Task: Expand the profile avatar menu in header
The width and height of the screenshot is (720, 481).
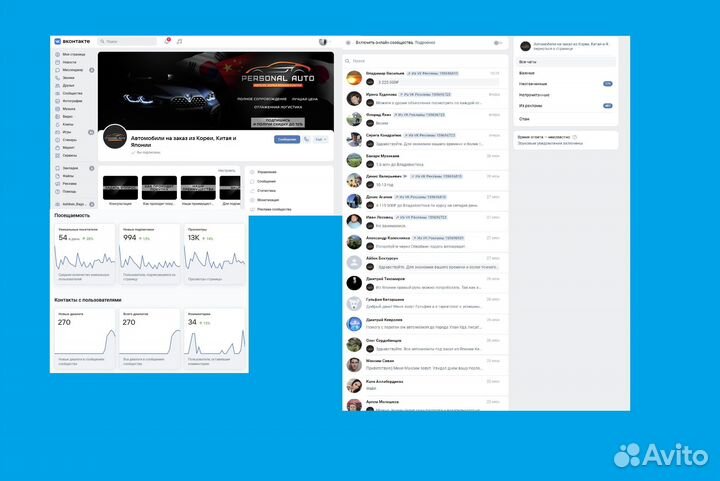Action: [x=324, y=41]
